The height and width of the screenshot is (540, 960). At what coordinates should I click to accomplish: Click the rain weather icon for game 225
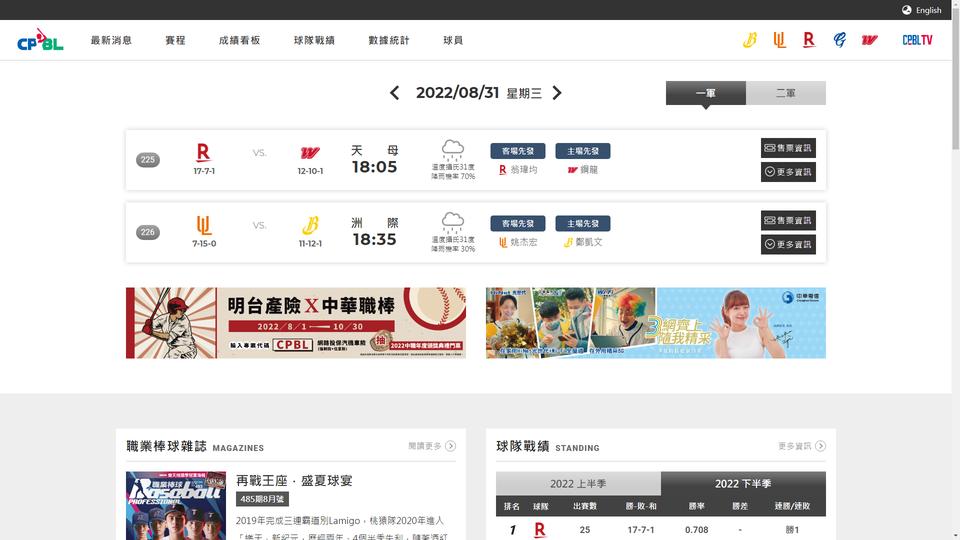[x=452, y=149]
